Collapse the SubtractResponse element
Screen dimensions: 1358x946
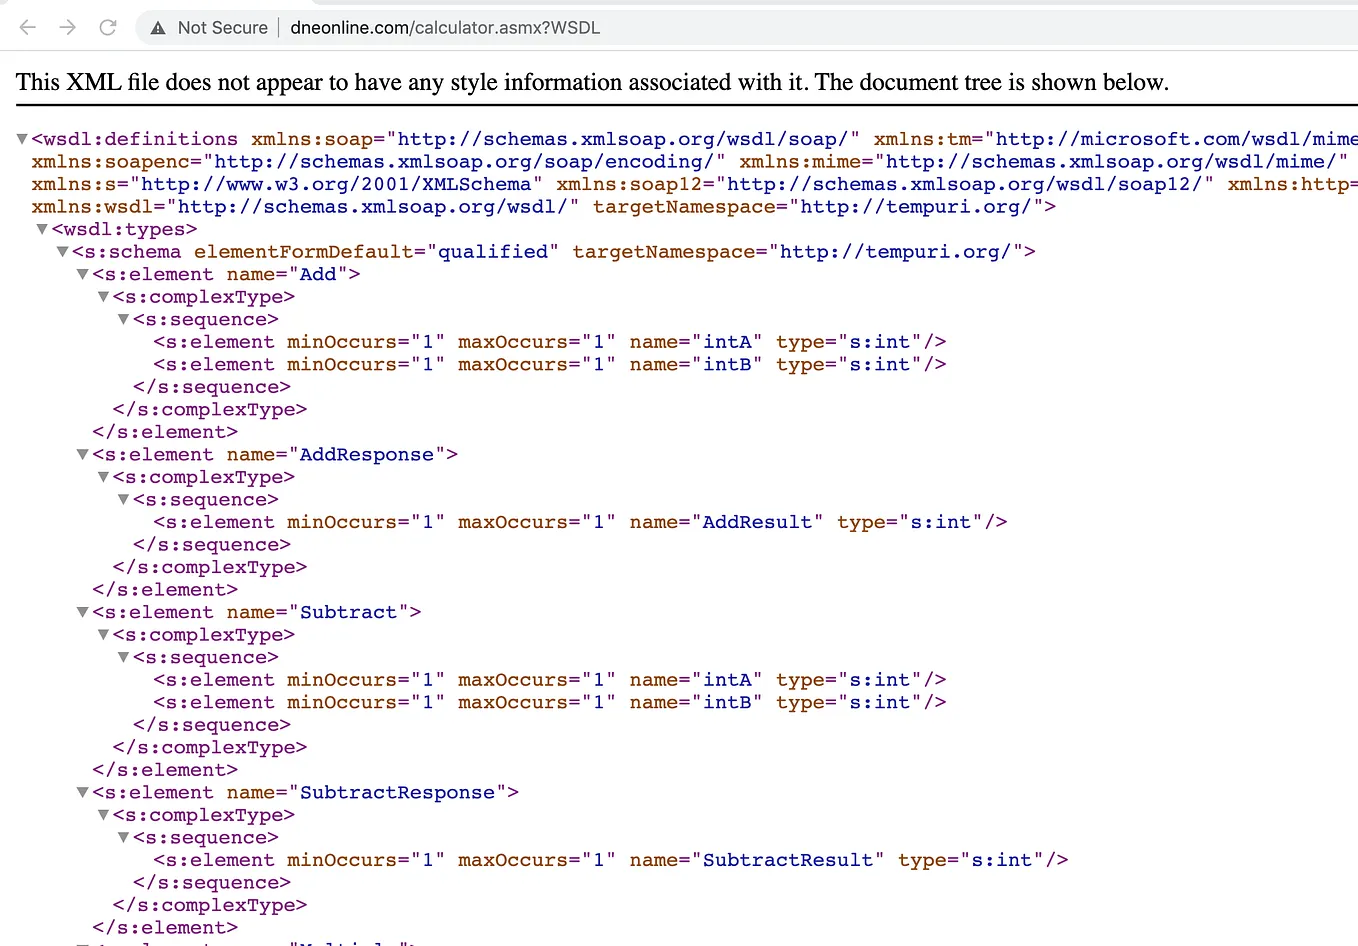(82, 792)
